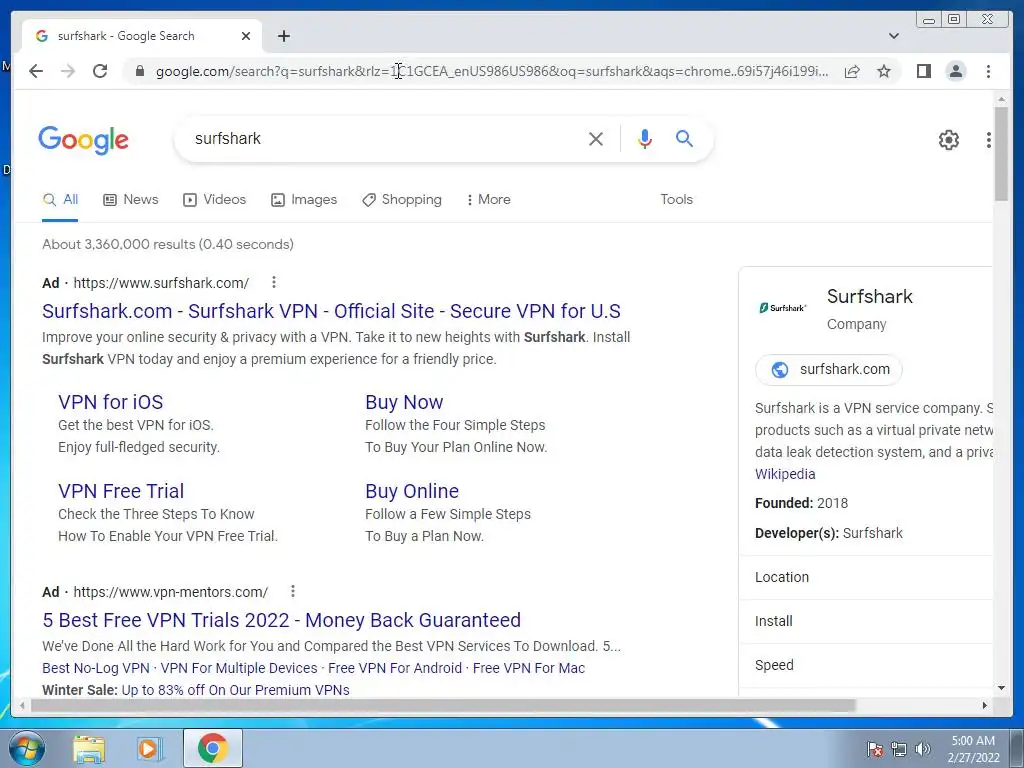Open VPN For Multiple Devices link
This screenshot has width=1024, height=768.
239,668
